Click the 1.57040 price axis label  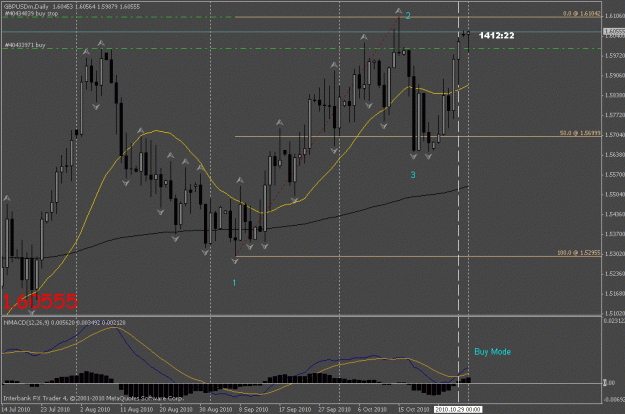pos(615,135)
